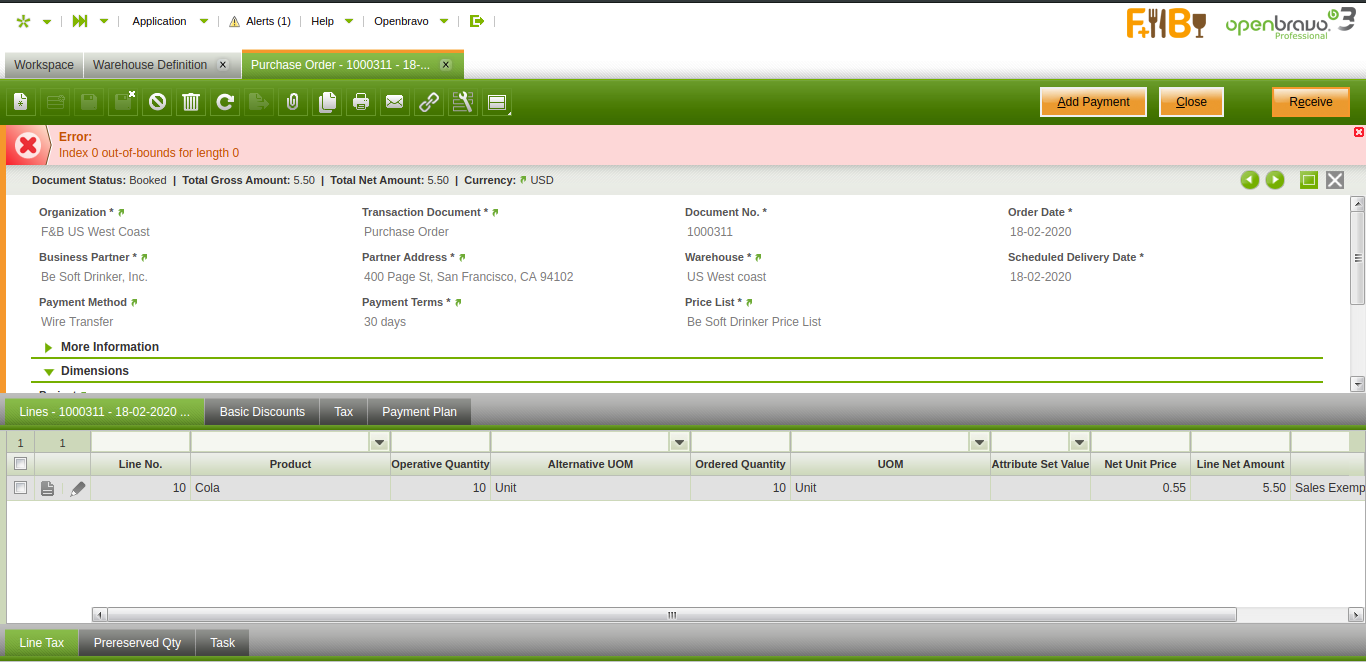1366x662 pixels.
Task: Click the Add Payment button
Action: pos(1093,102)
